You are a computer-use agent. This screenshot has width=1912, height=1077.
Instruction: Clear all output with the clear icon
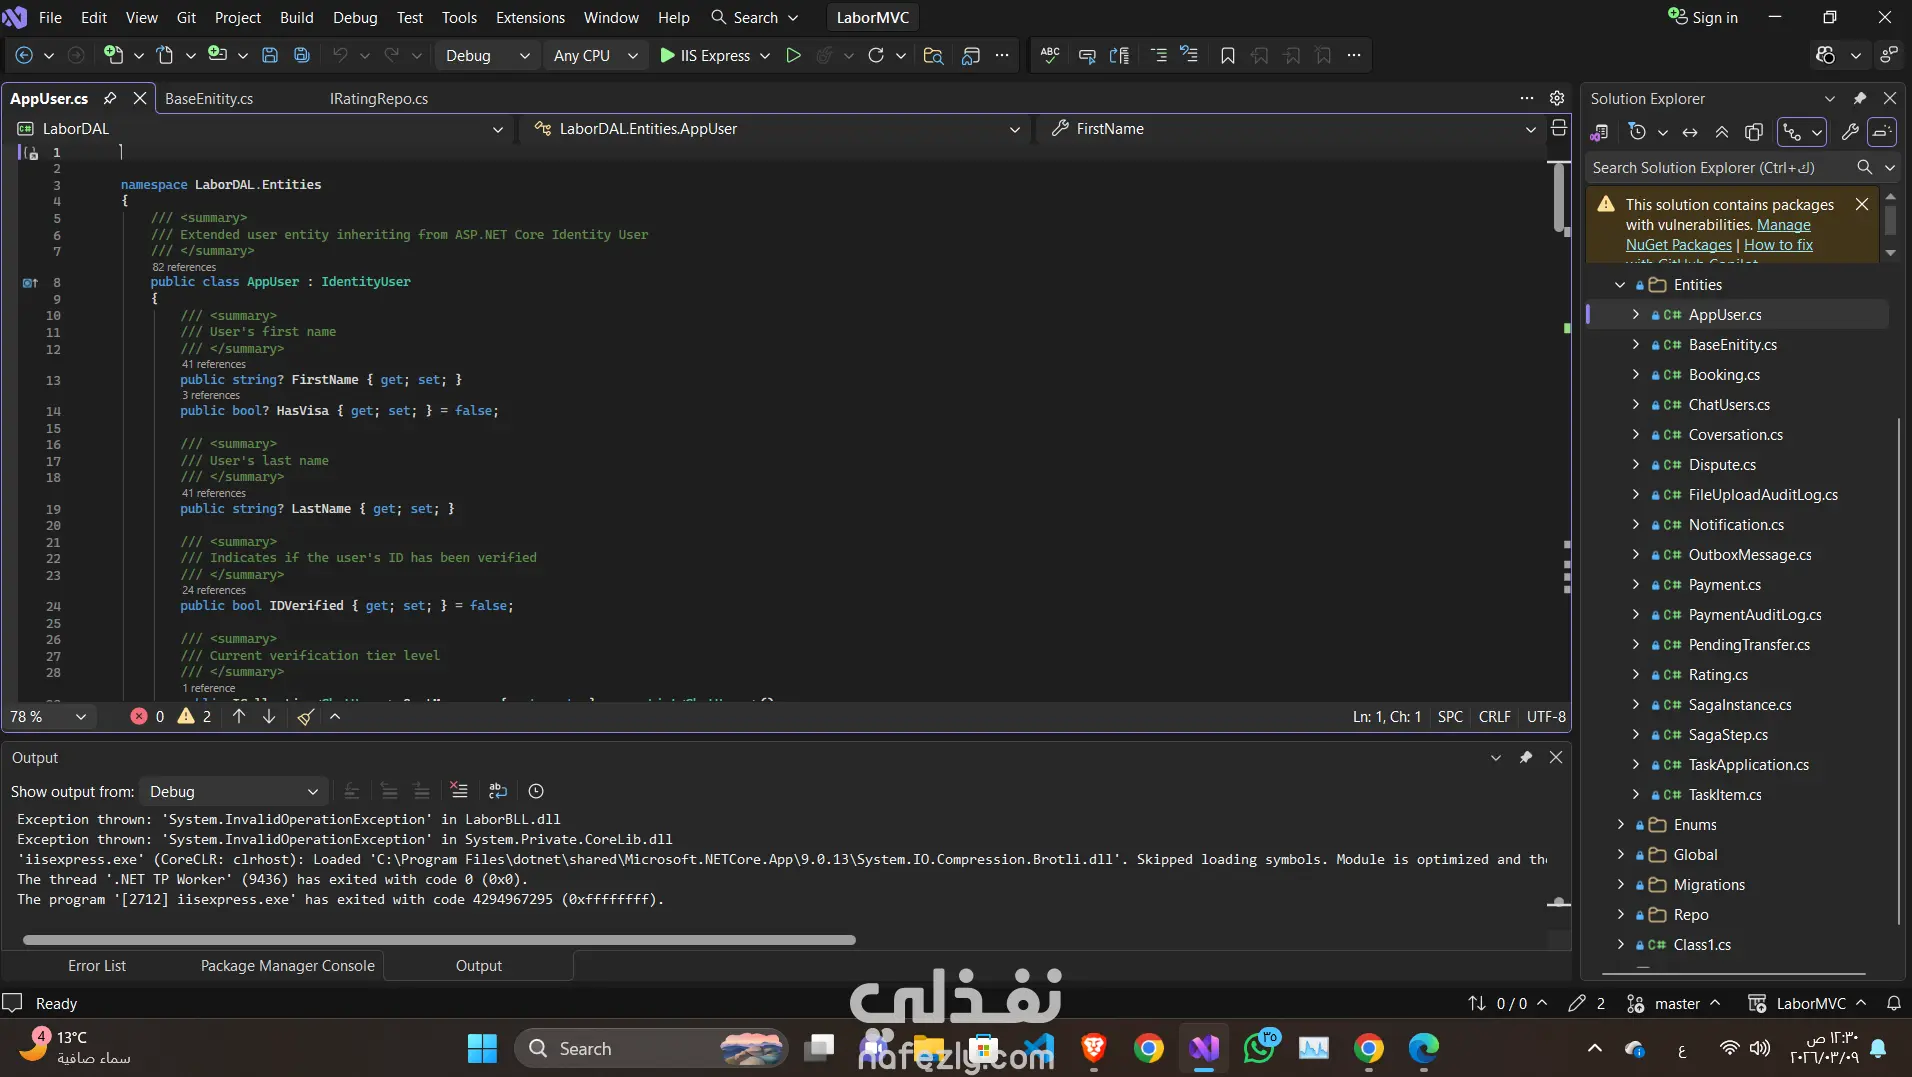459,791
